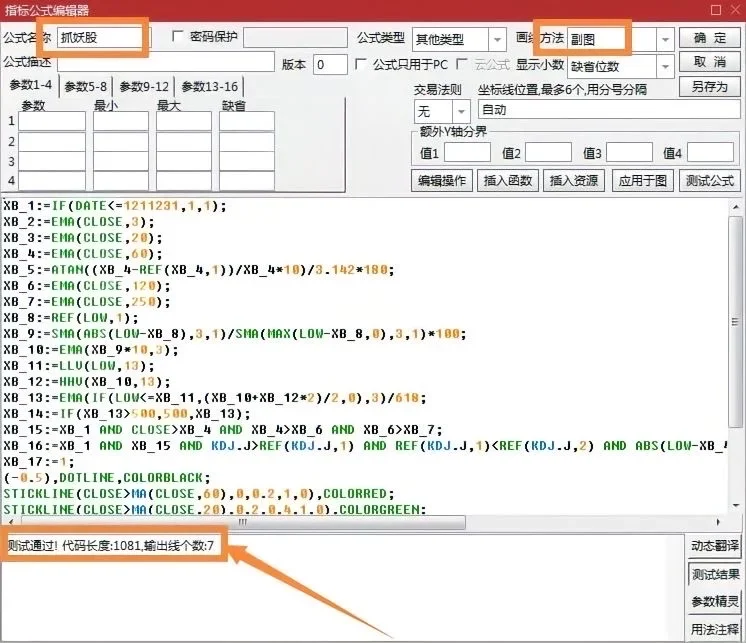746x643 pixels.
Task: Expand the 交易法则 dropdown arrow
Action: point(461,111)
